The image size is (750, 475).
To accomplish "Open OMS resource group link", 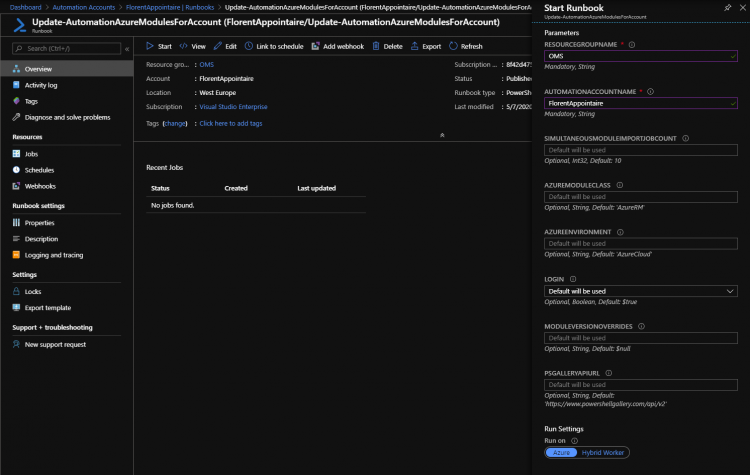I will point(207,65).
